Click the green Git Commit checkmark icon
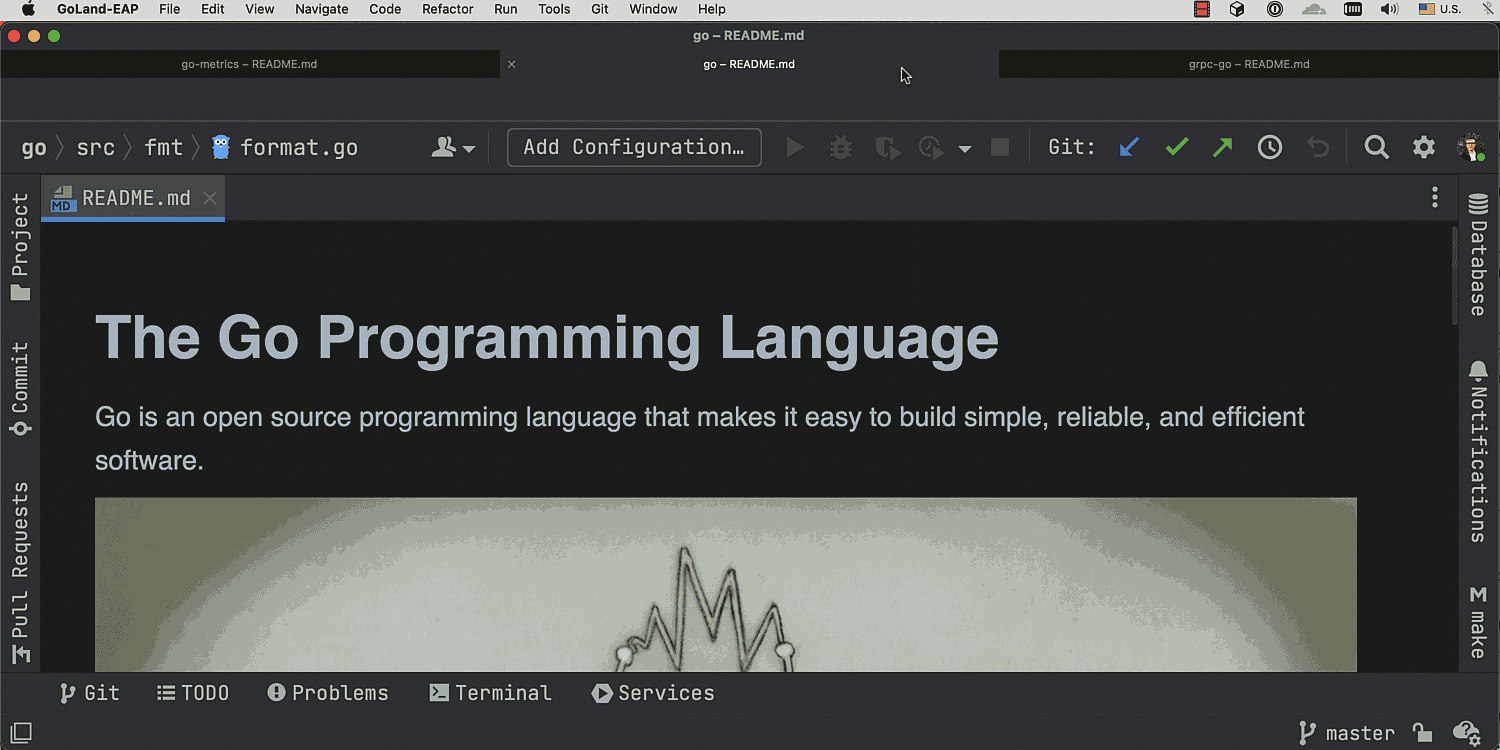 [1177, 148]
